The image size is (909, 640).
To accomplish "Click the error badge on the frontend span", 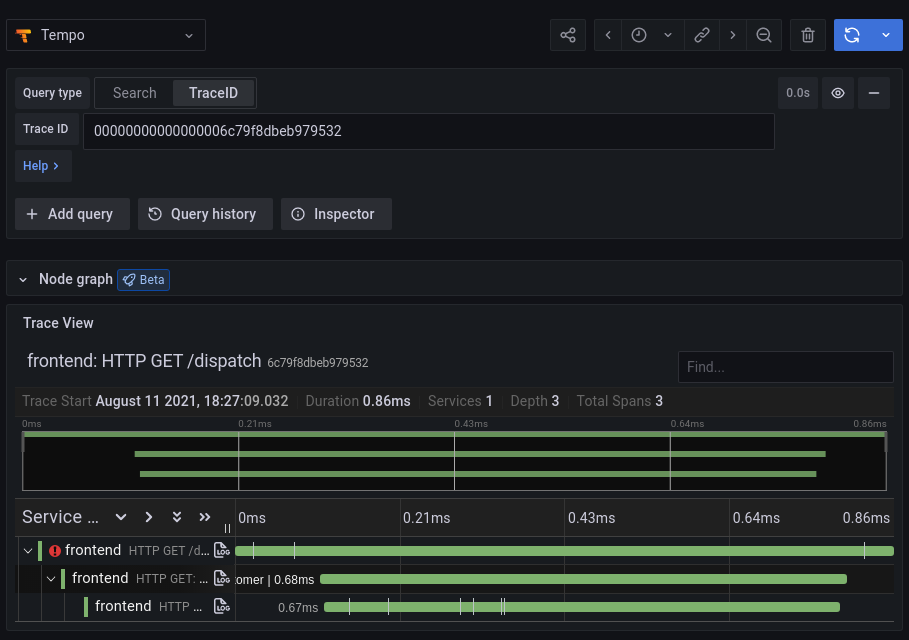I will [x=55, y=549].
